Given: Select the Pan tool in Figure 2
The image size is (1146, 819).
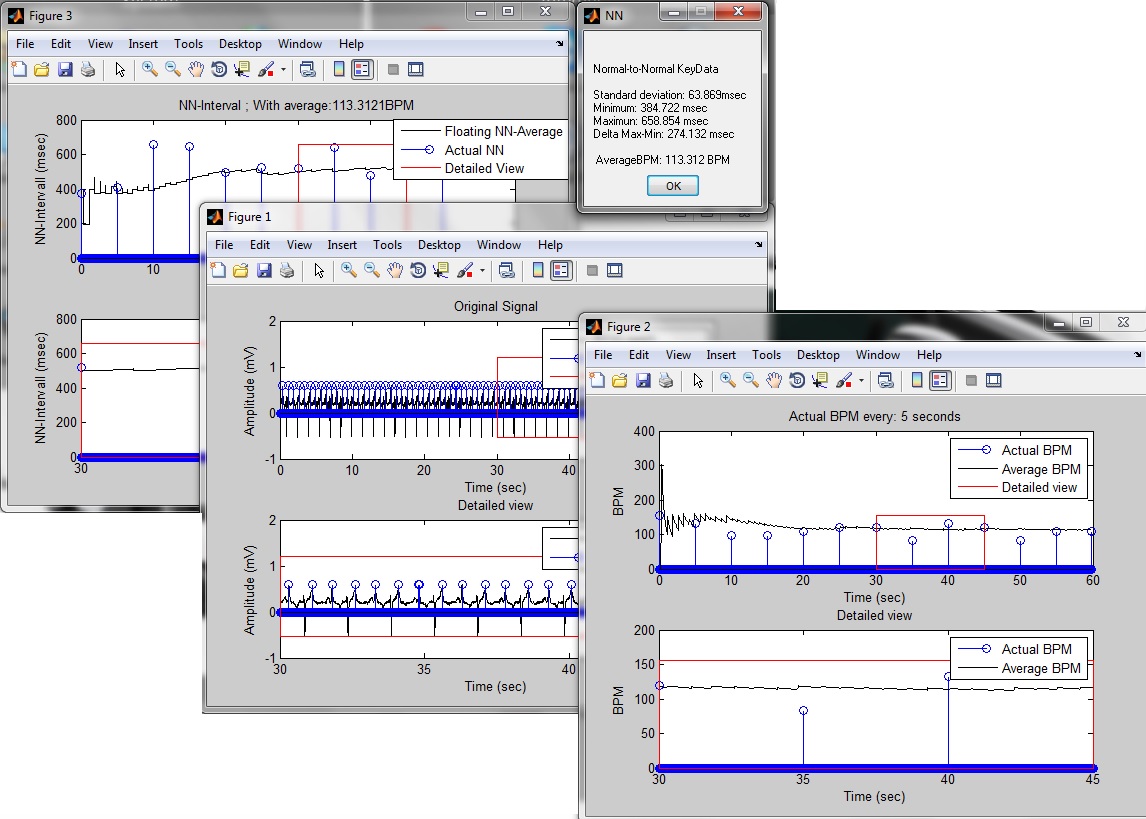Looking at the screenshot, I should point(774,380).
